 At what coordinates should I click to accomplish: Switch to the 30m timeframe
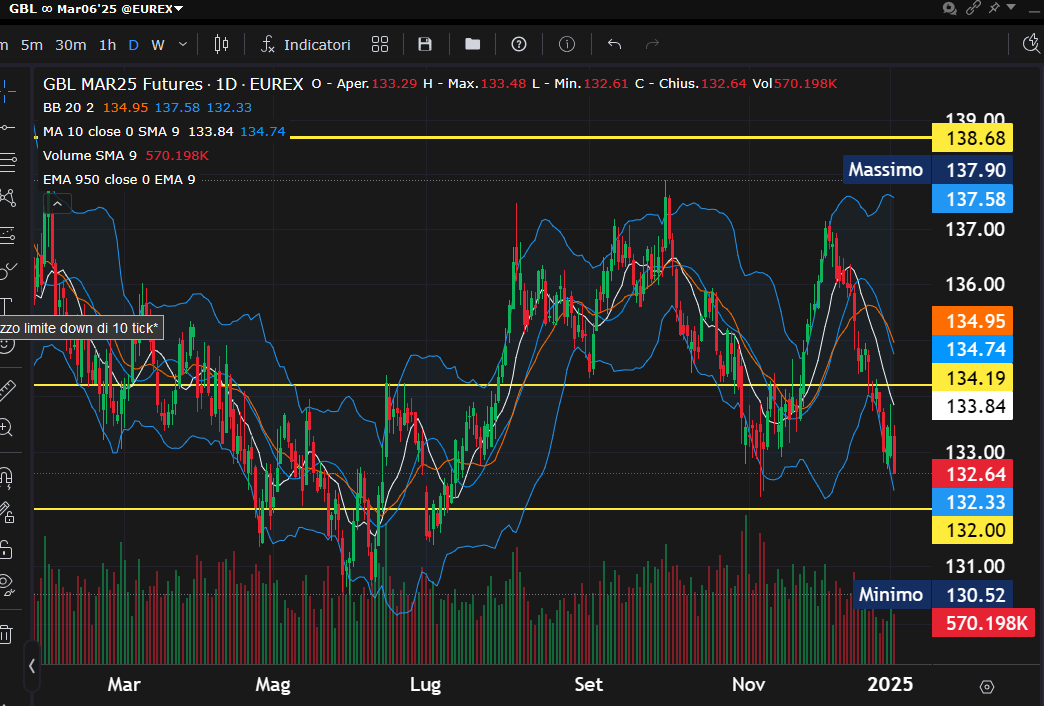[x=70, y=44]
